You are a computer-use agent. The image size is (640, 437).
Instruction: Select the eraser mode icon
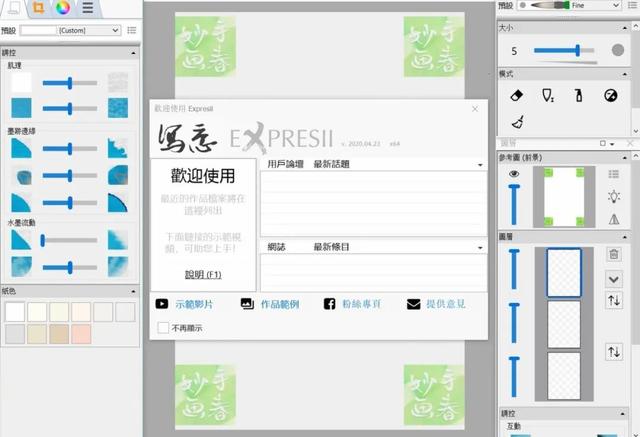(x=517, y=95)
